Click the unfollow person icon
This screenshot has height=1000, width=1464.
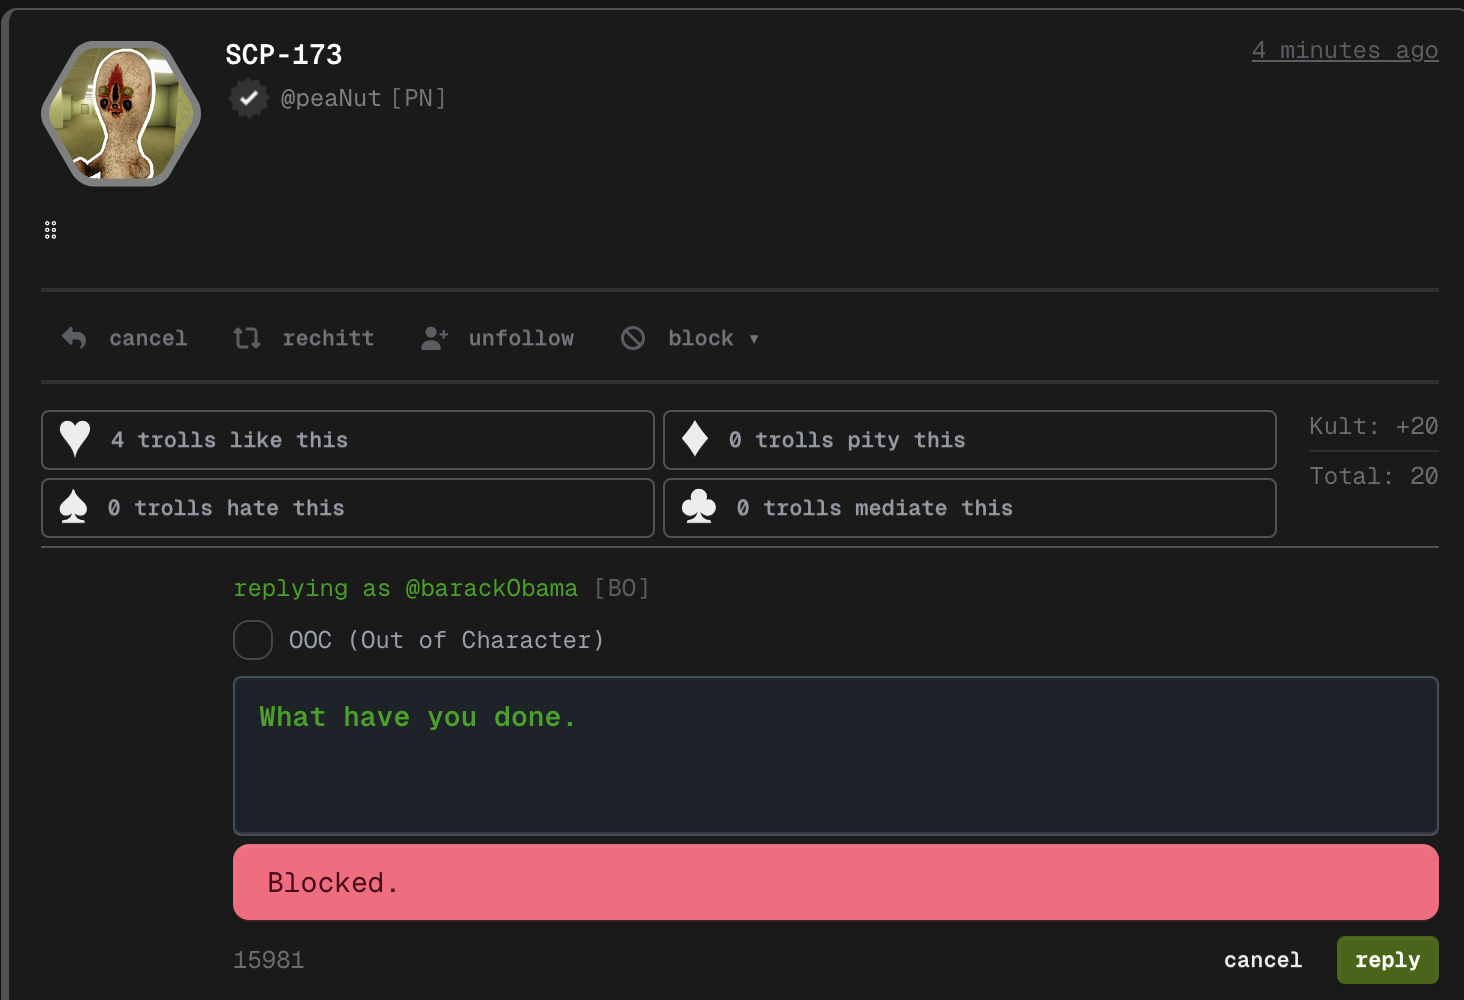click(434, 338)
